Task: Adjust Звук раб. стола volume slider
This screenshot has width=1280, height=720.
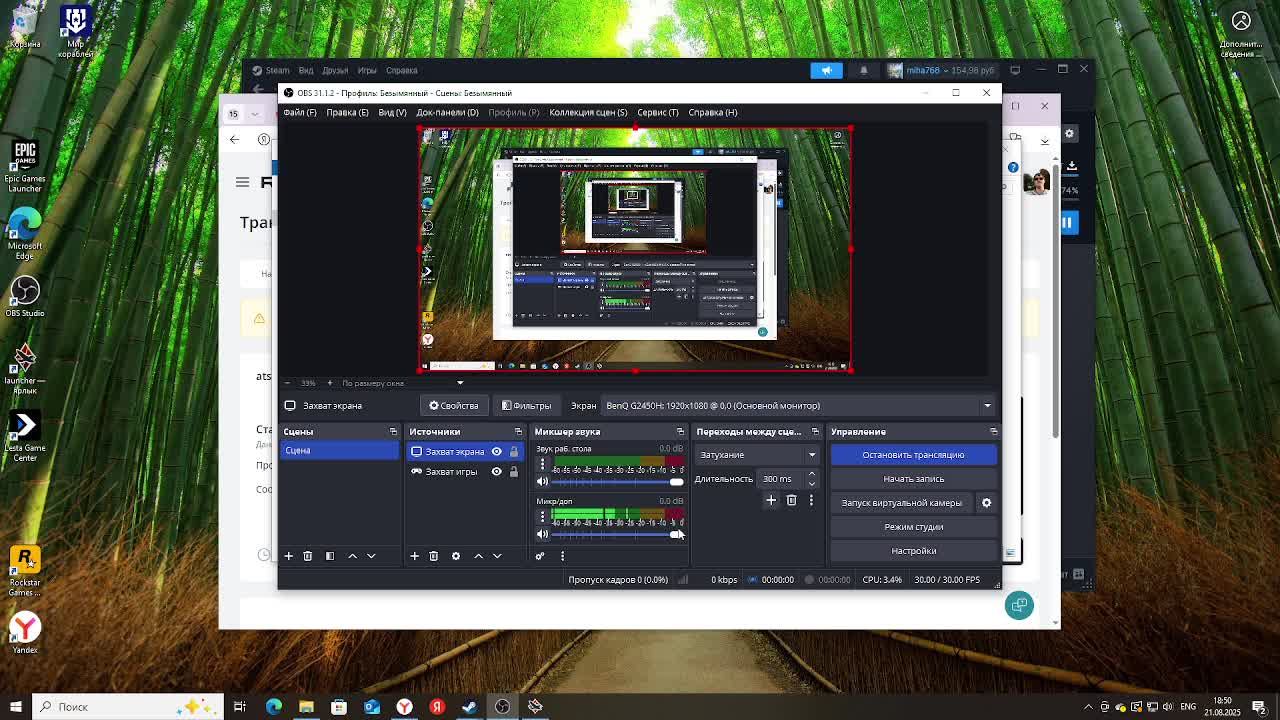Action: coord(617,482)
